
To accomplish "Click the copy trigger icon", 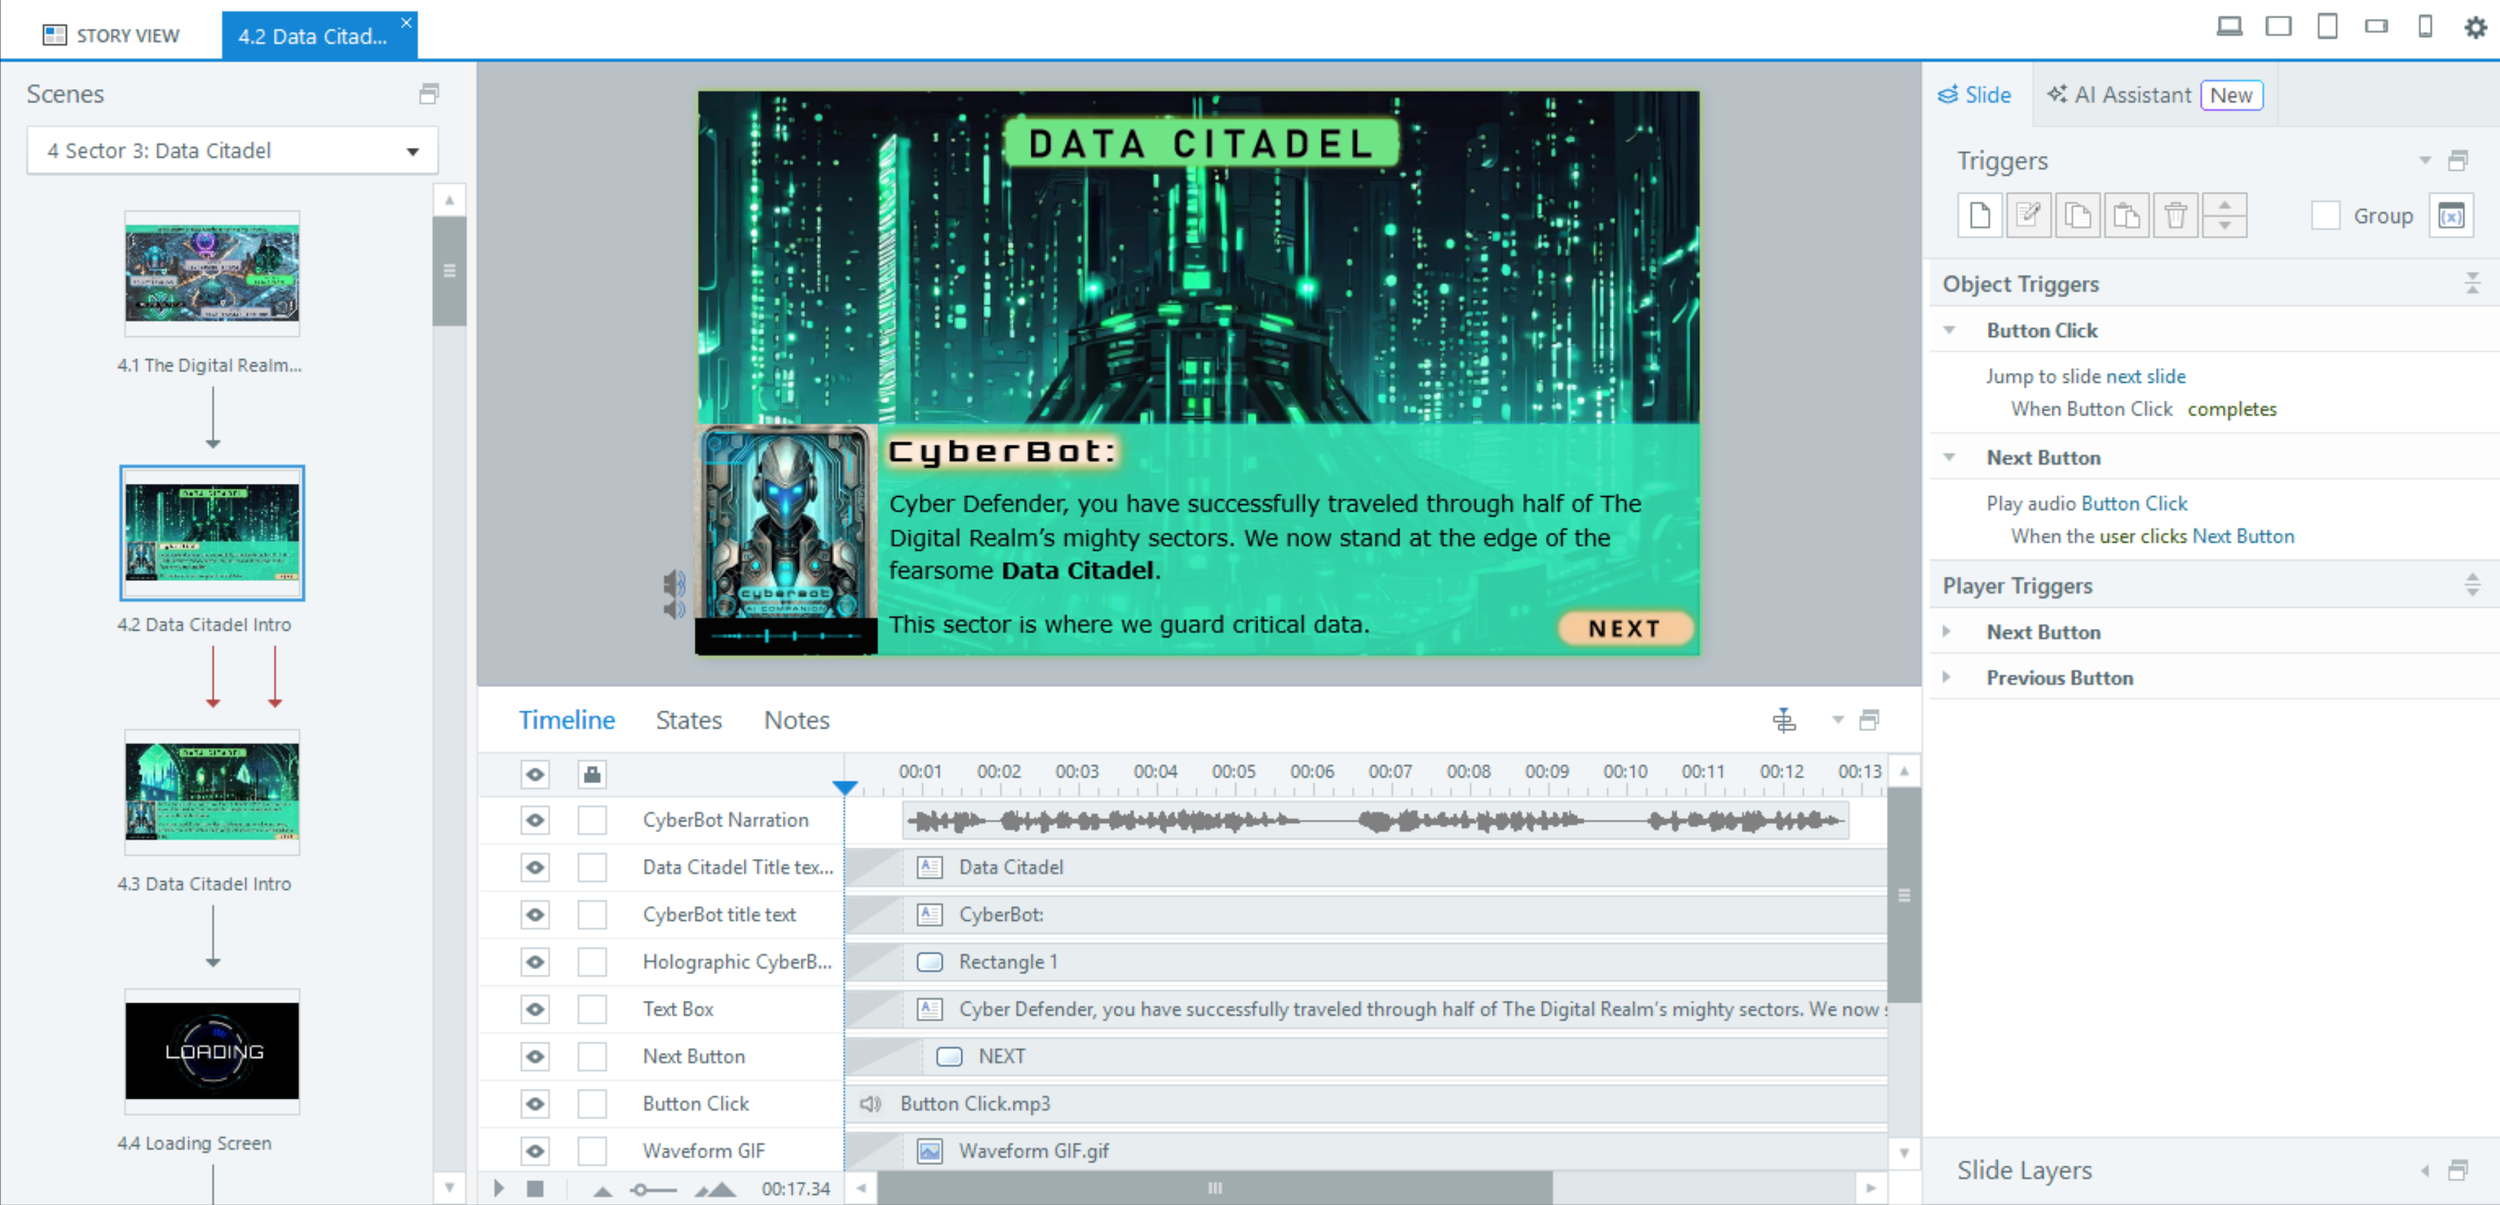I will pyautogui.click(x=2077, y=215).
